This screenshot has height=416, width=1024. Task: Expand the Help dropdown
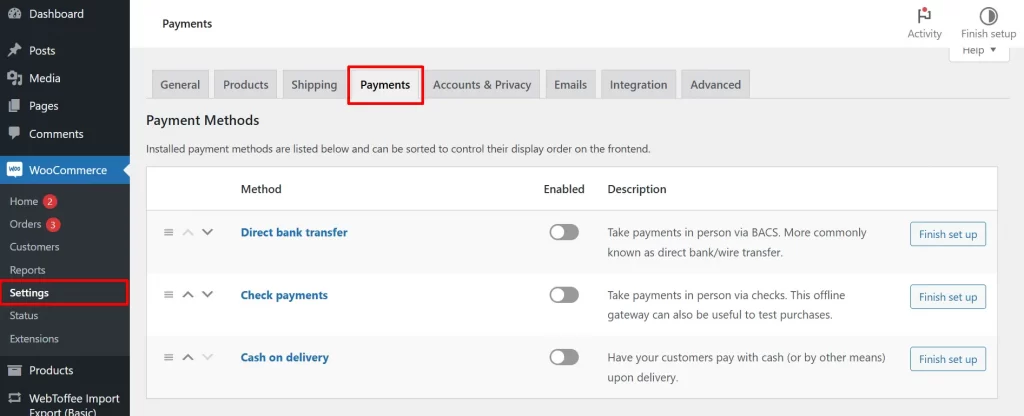tap(978, 51)
